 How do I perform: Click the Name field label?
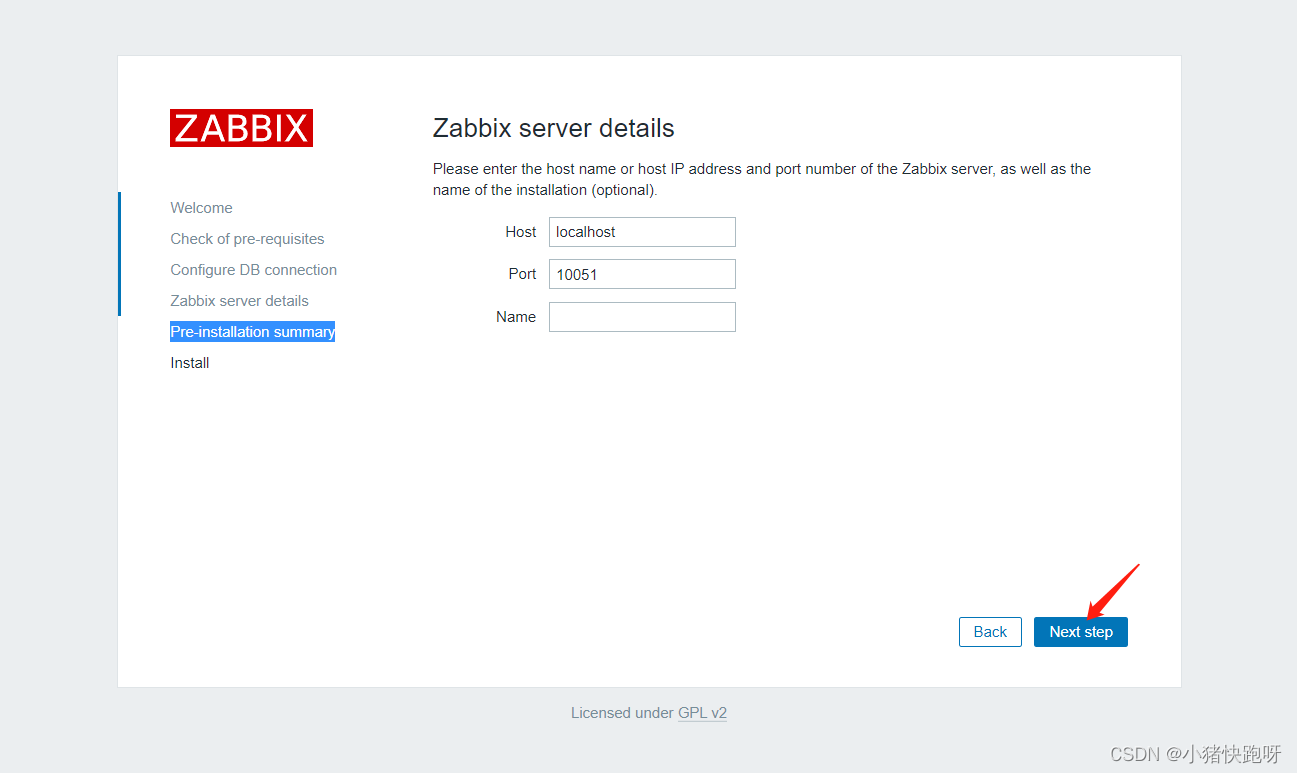click(516, 316)
